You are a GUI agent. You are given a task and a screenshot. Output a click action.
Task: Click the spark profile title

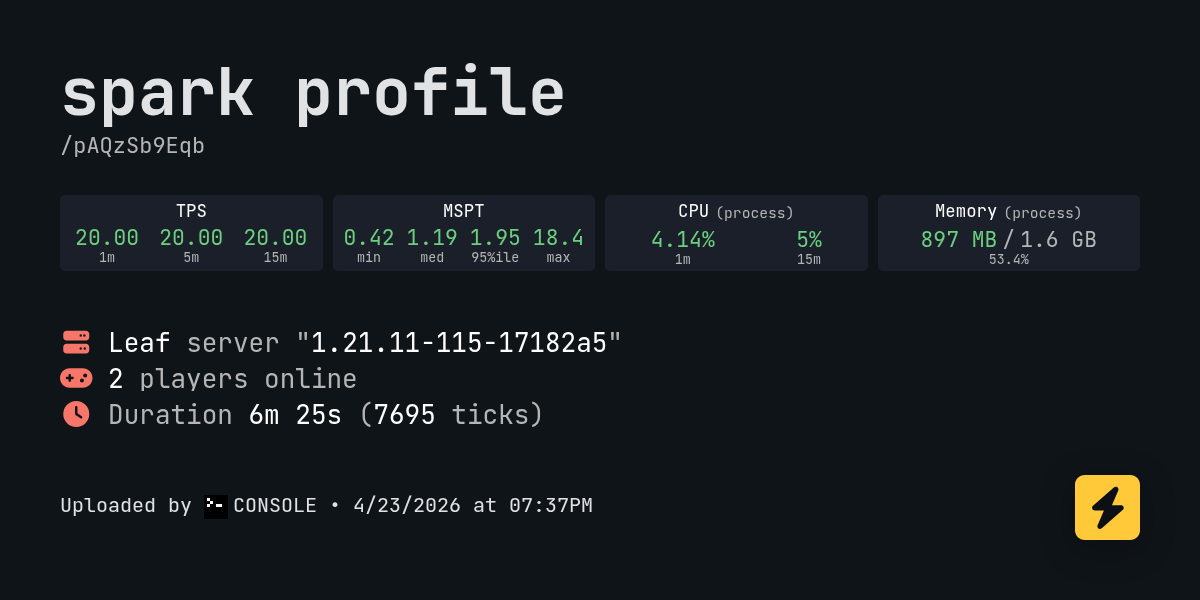(x=313, y=94)
